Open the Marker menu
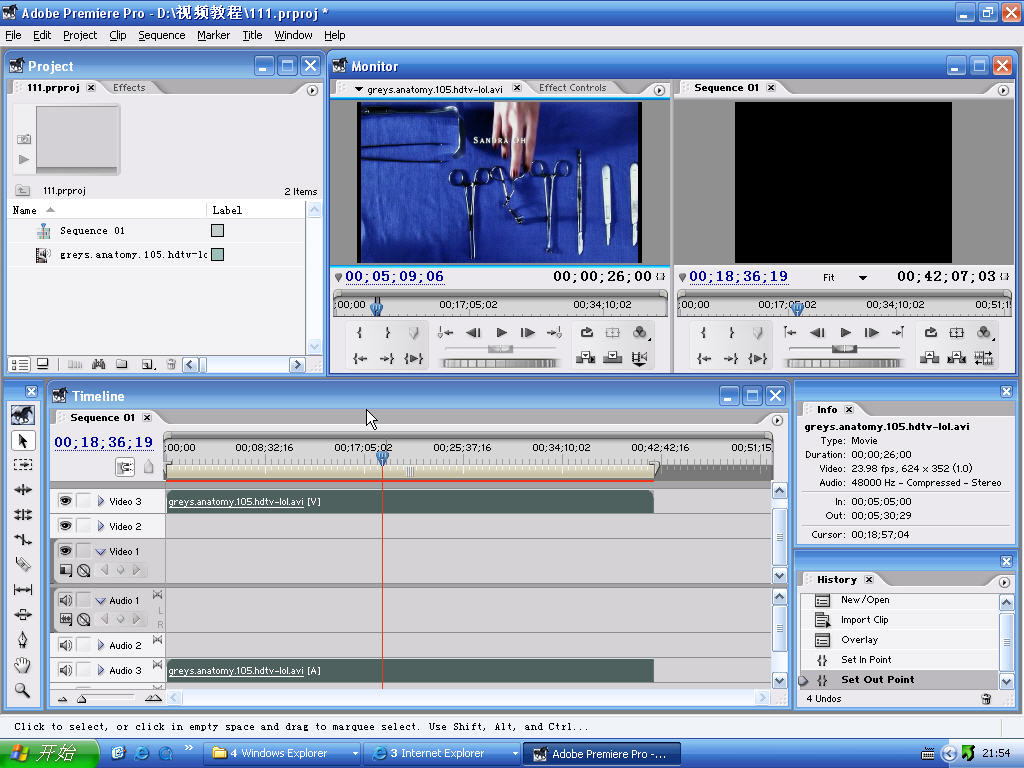Image resolution: width=1024 pixels, height=768 pixels. [214, 35]
